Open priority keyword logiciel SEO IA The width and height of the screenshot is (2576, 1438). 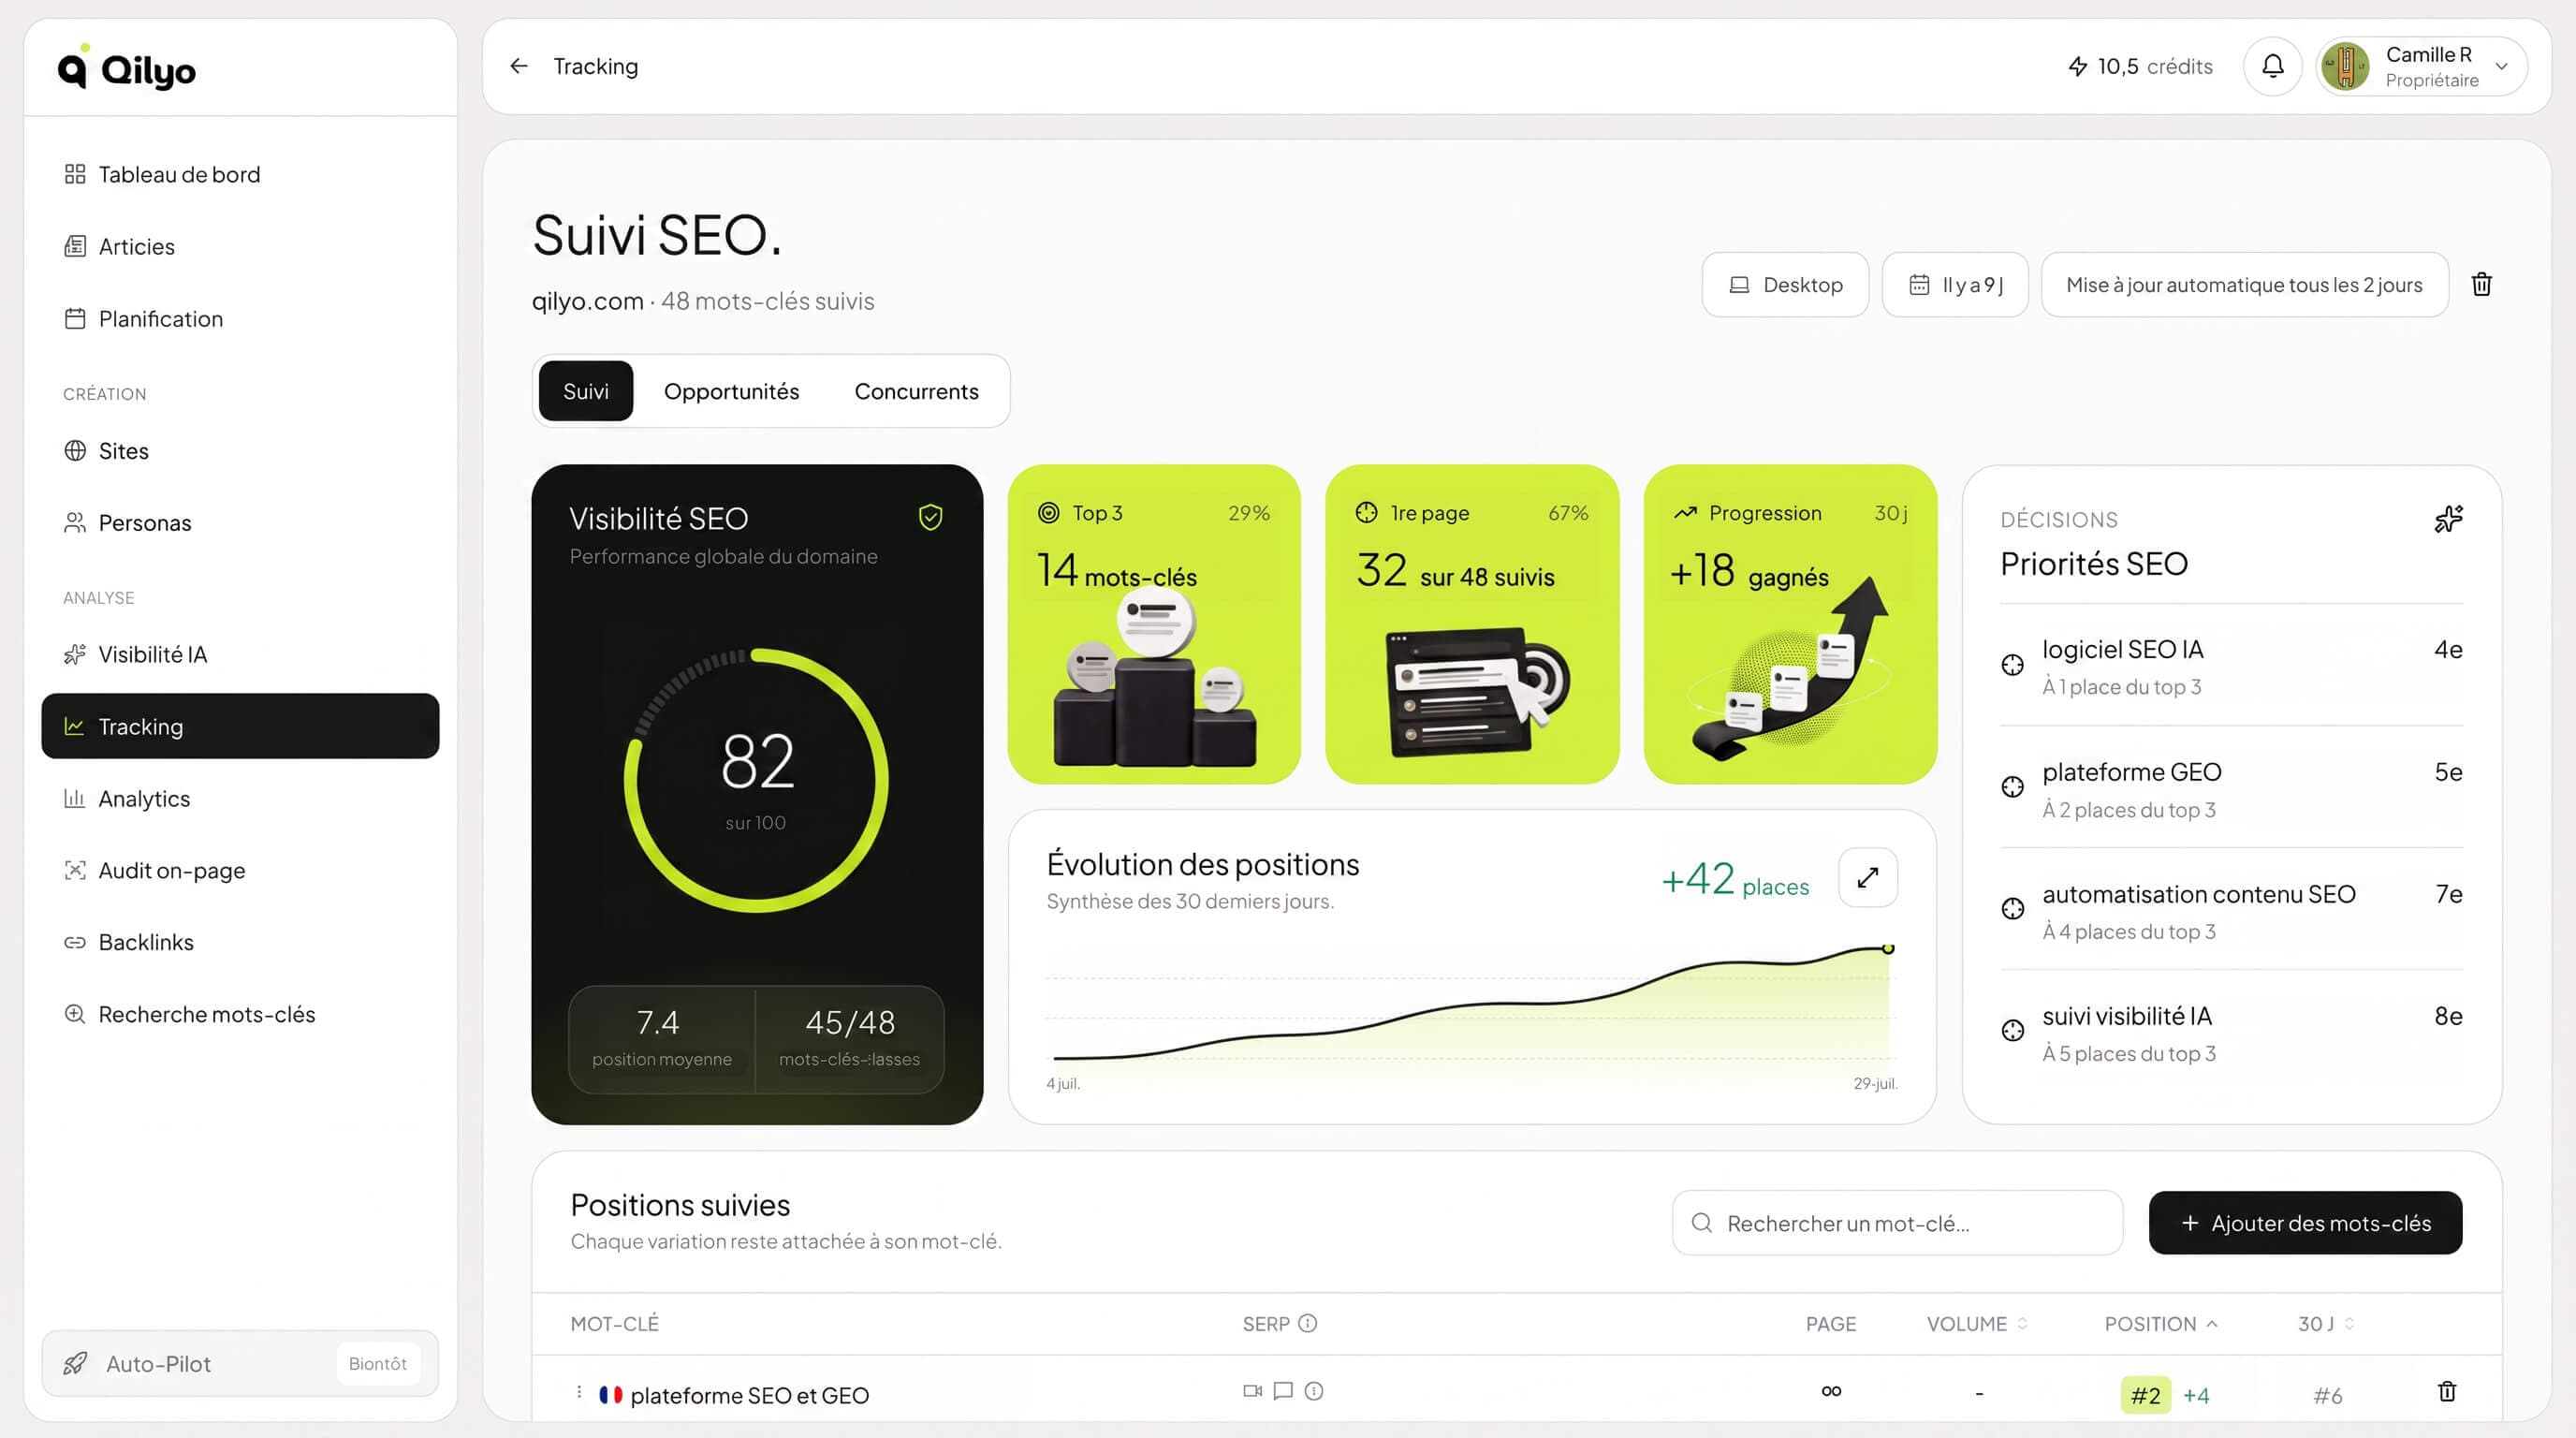(x=2231, y=666)
